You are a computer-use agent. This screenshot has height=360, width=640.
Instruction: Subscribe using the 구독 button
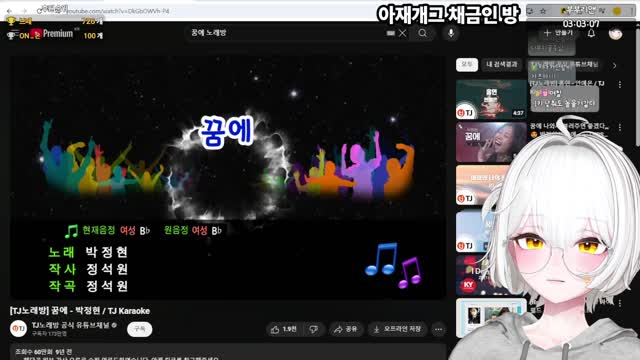point(140,329)
